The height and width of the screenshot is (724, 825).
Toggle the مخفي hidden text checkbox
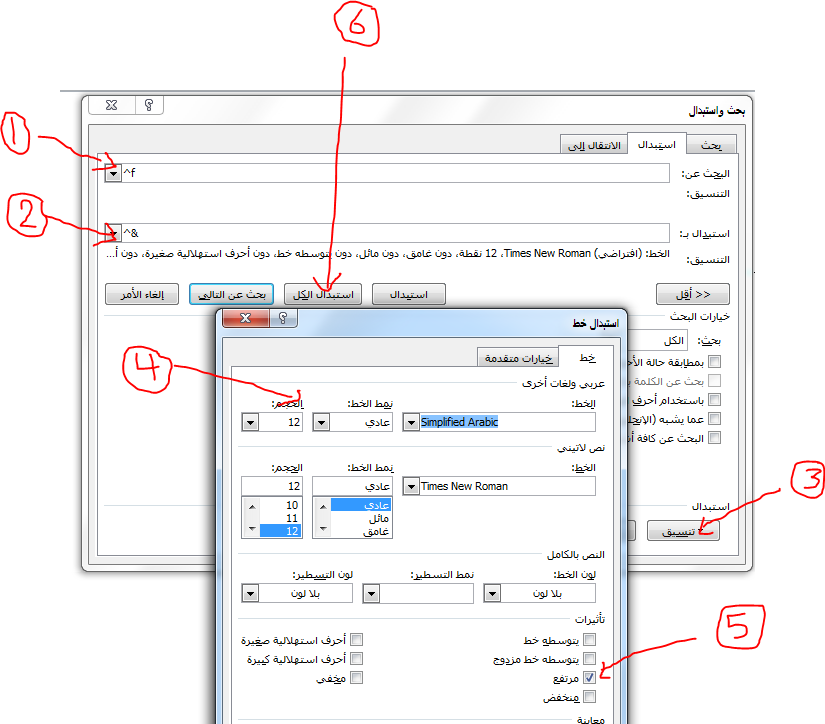click(x=356, y=677)
